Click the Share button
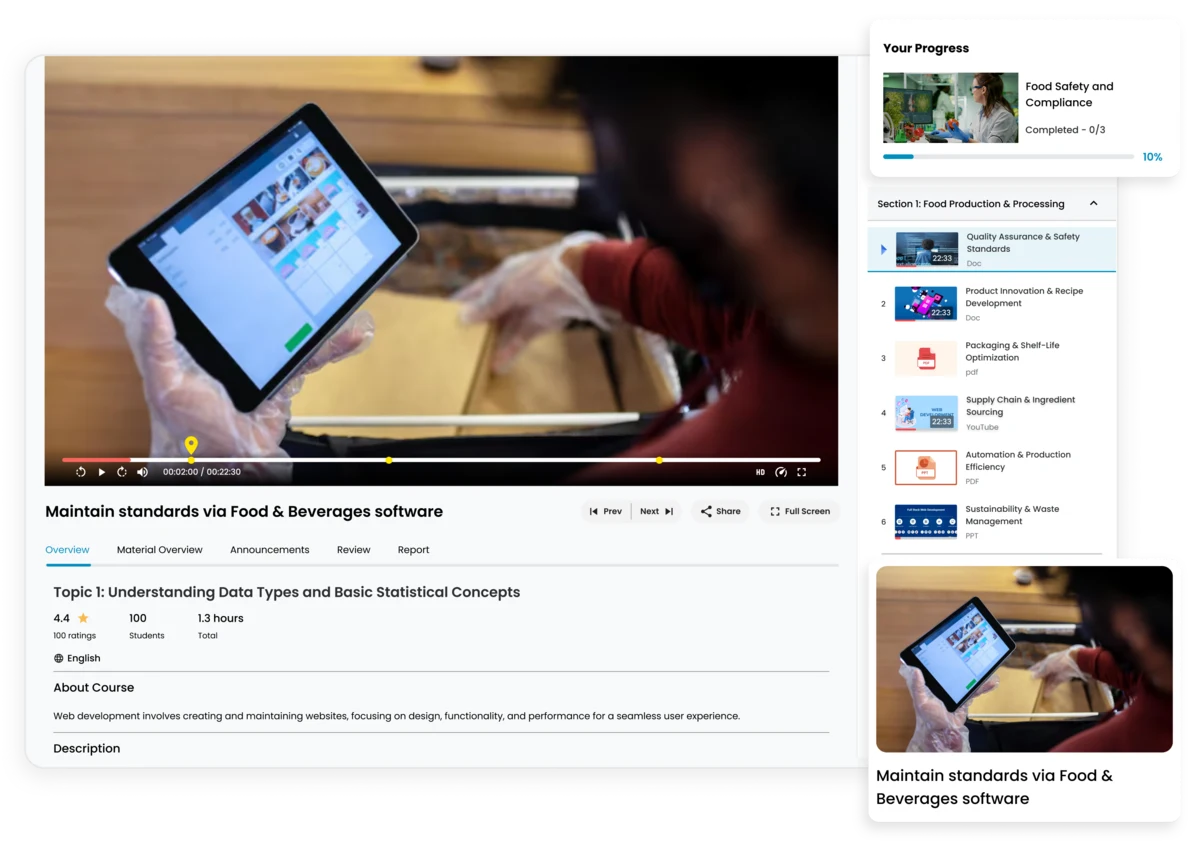Viewport: 1200px width, 842px height. pos(720,511)
